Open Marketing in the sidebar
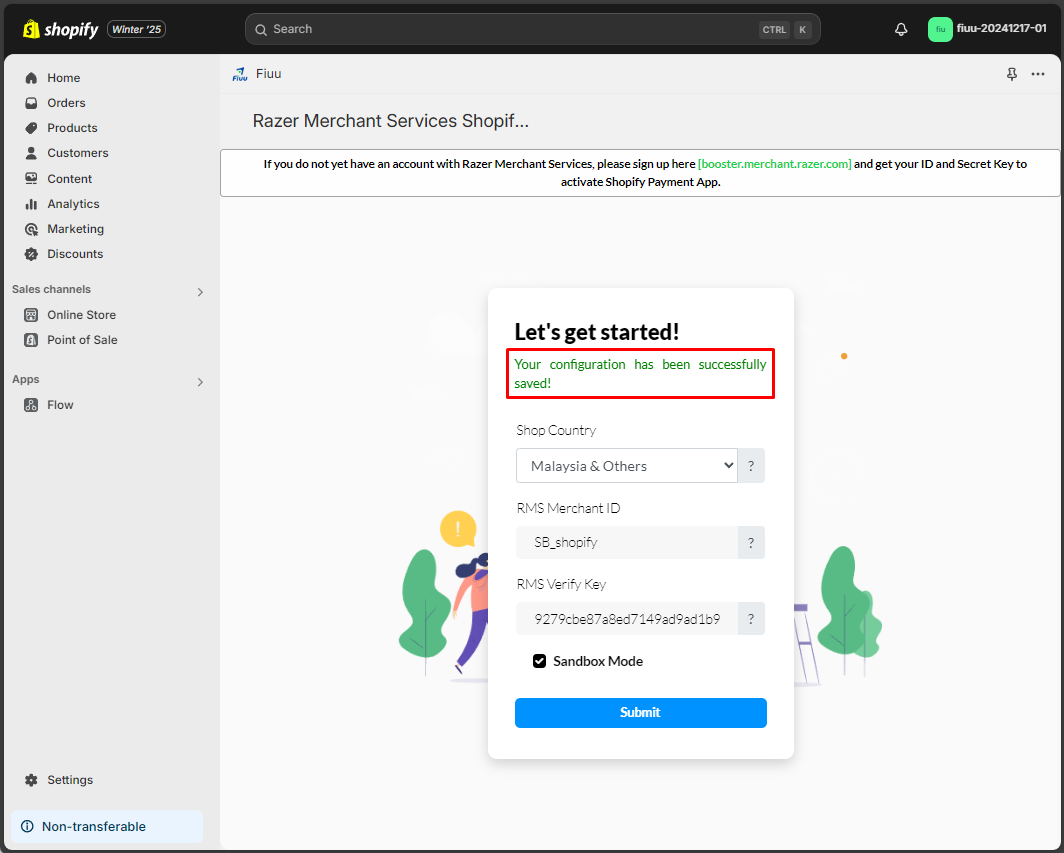 pos(75,229)
